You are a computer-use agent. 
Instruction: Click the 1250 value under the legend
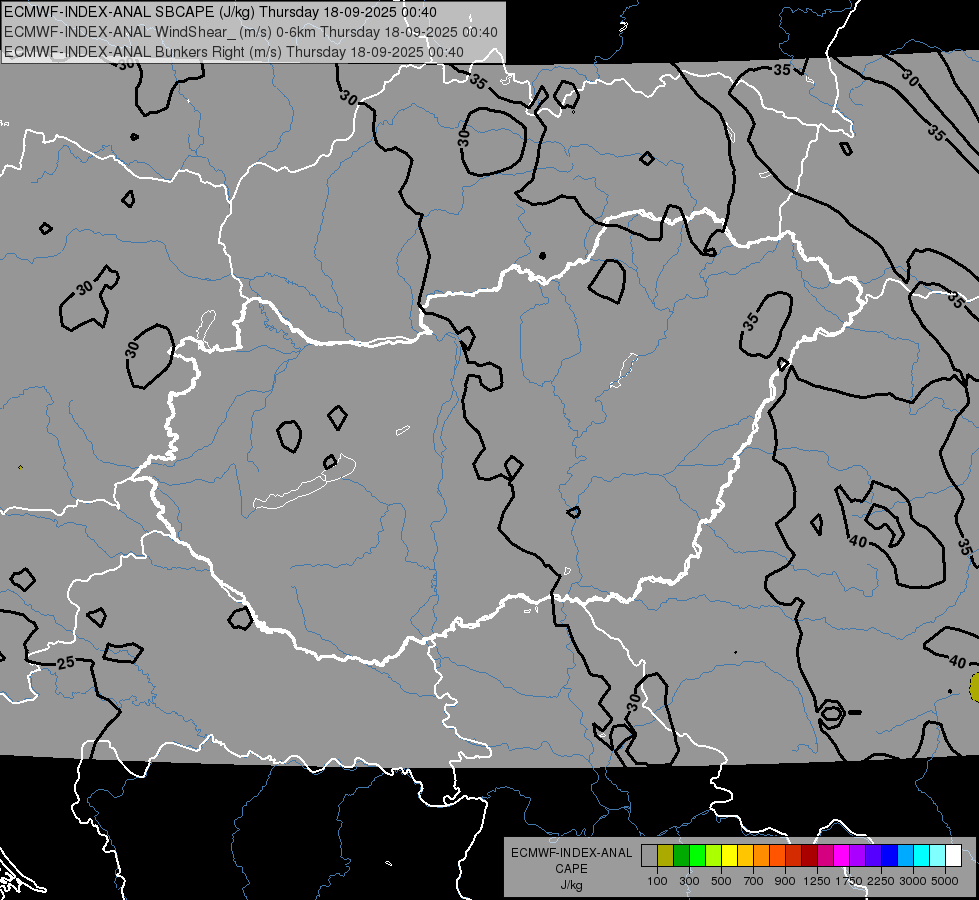[x=817, y=881]
